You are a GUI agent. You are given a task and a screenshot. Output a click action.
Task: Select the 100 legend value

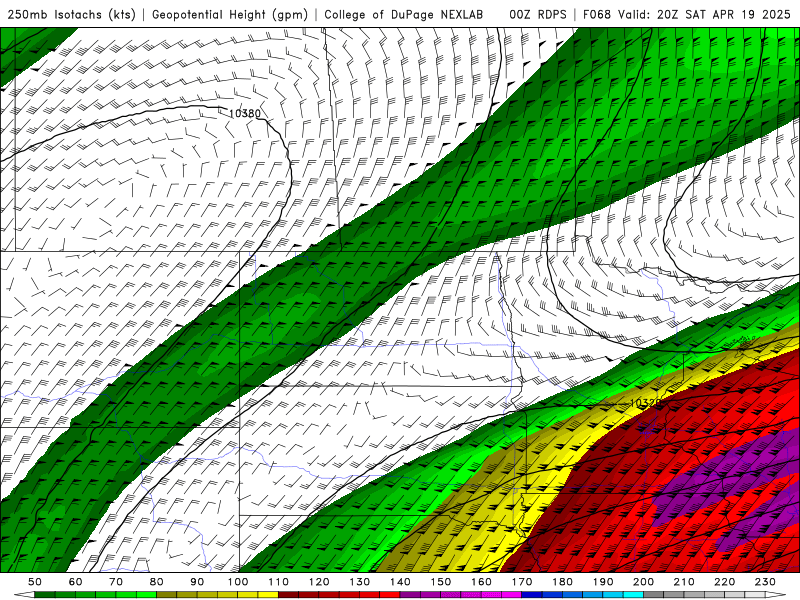click(238, 582)
